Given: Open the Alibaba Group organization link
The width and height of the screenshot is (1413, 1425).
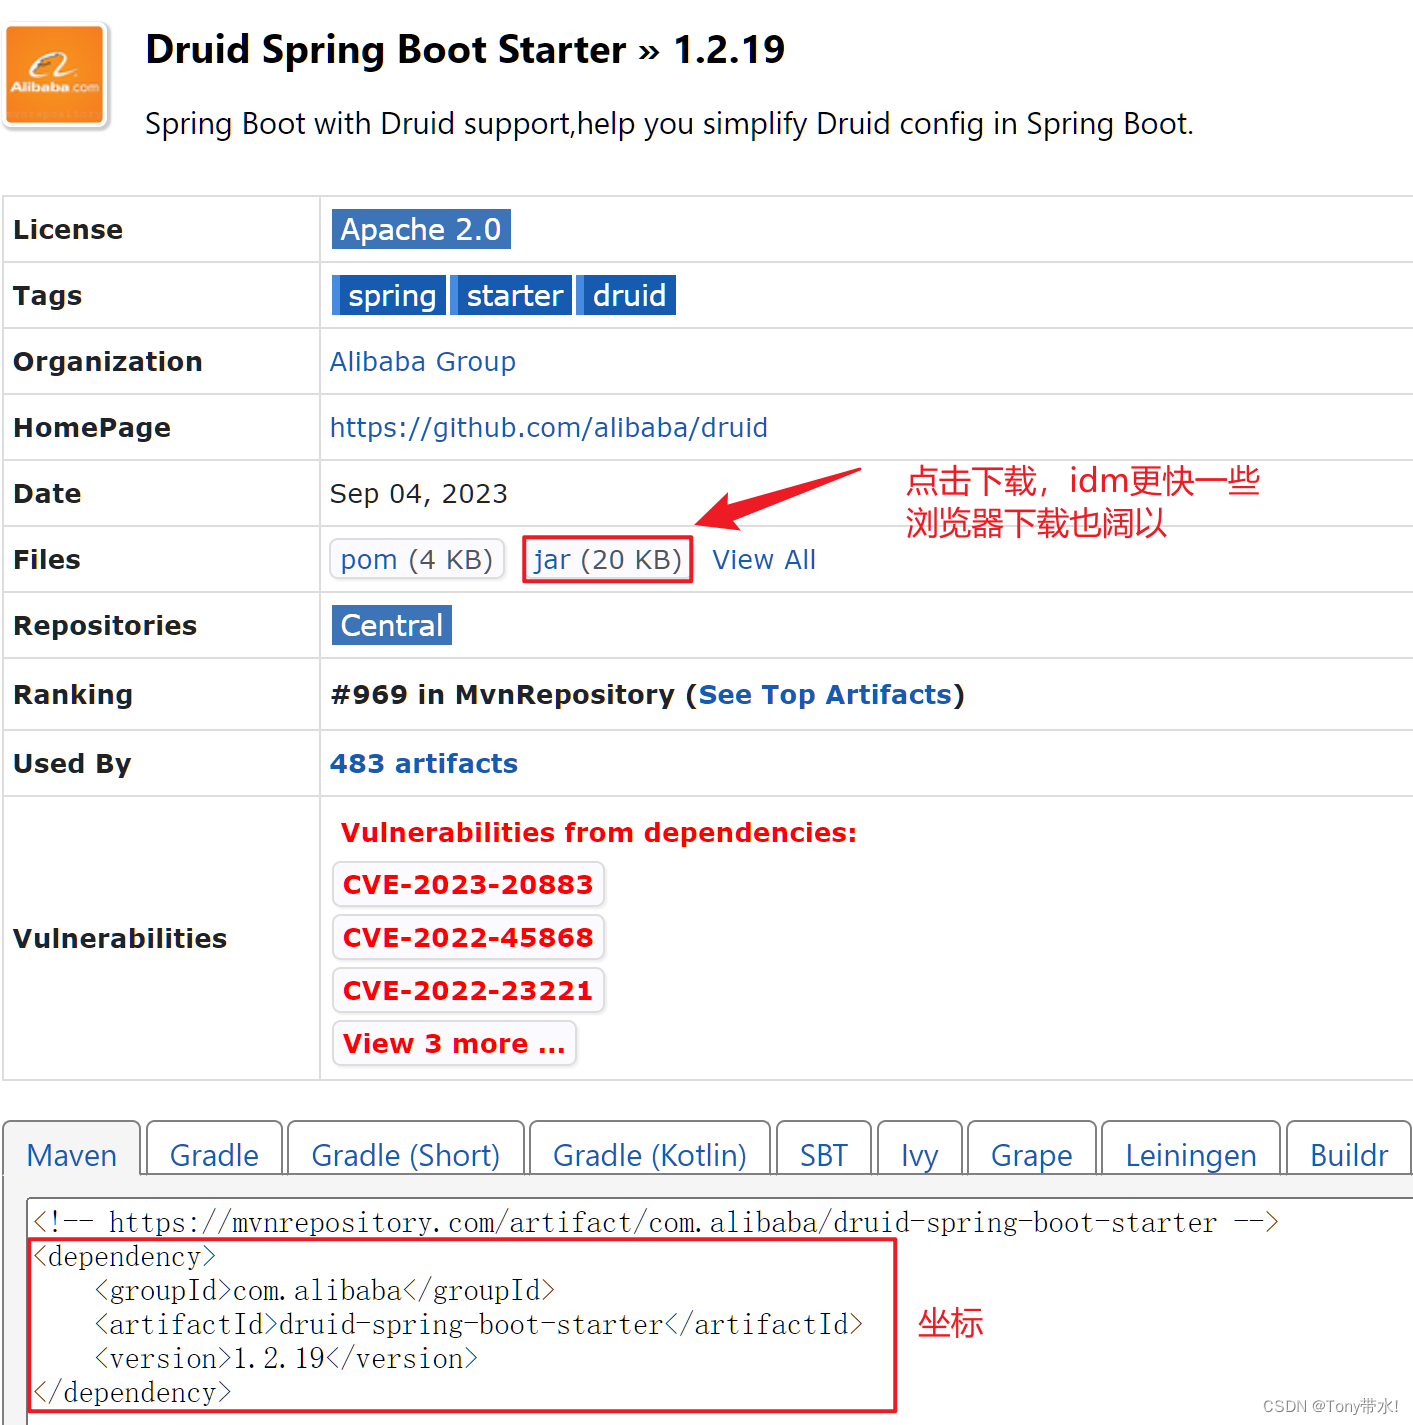Looking at the screenshot, I should click(x=423, y=361).
